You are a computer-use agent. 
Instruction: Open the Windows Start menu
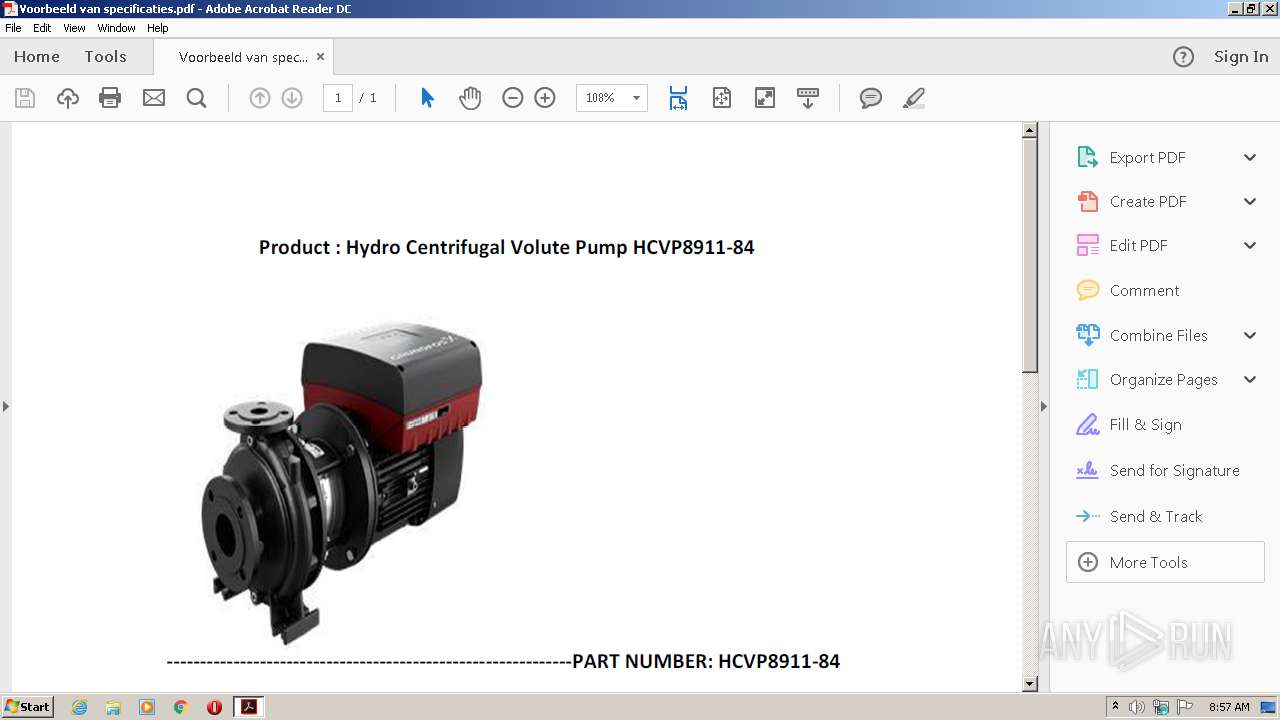pos(28,707)
